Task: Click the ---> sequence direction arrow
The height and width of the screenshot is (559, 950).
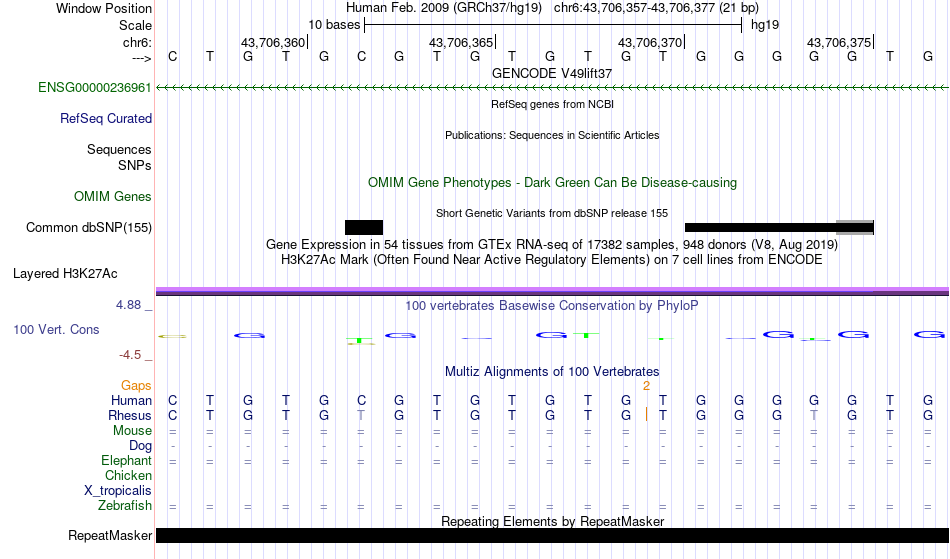Action: pyautogui.click(x=142, y=58)
